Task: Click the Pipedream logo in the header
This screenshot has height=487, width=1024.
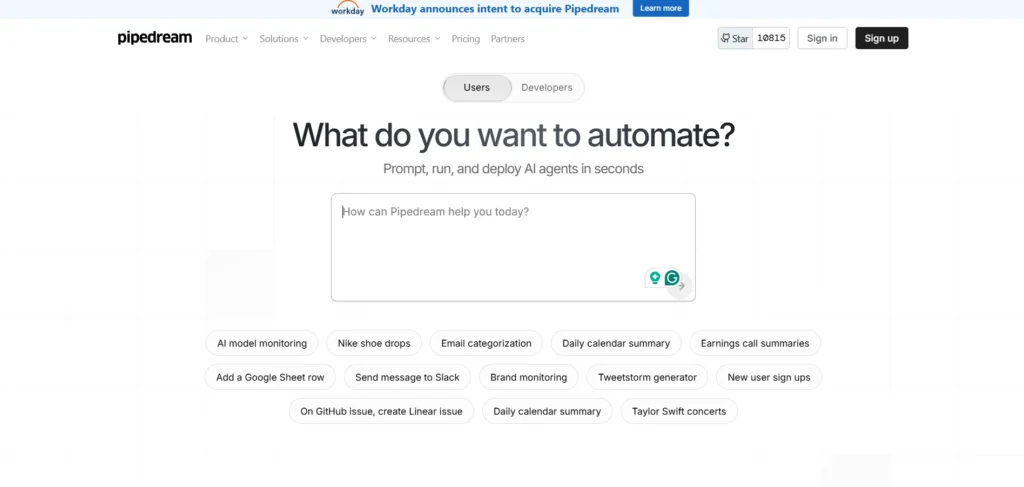Action: pyautogui.click(x=154, y=38)
